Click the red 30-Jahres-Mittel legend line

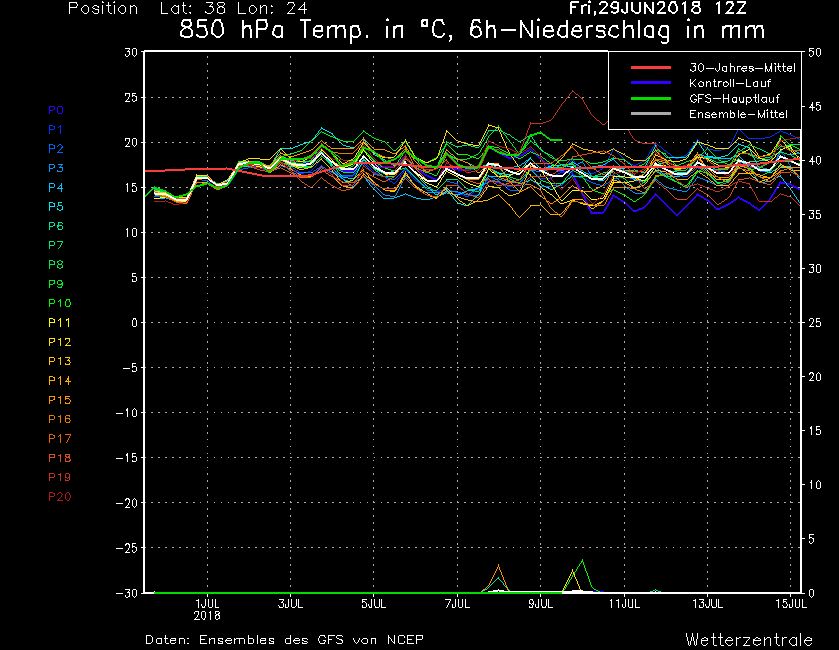pyautogui.click(x=651, y=67)
